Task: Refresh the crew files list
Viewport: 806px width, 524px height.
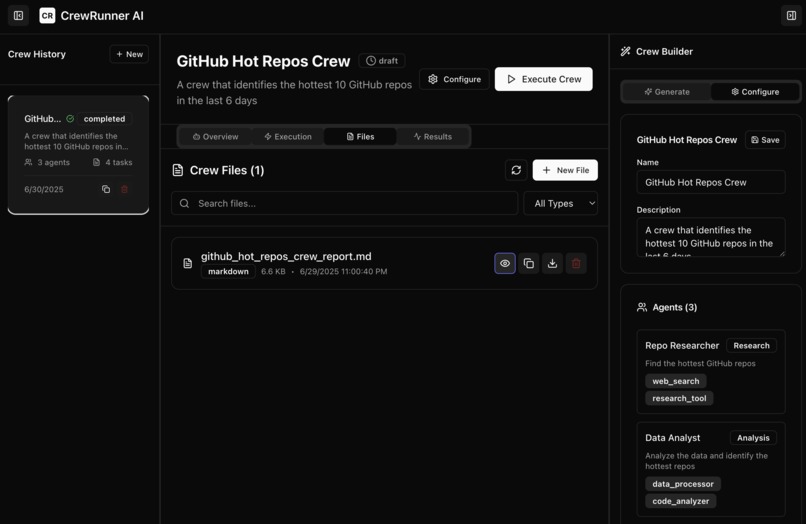Action: (516, 170)
